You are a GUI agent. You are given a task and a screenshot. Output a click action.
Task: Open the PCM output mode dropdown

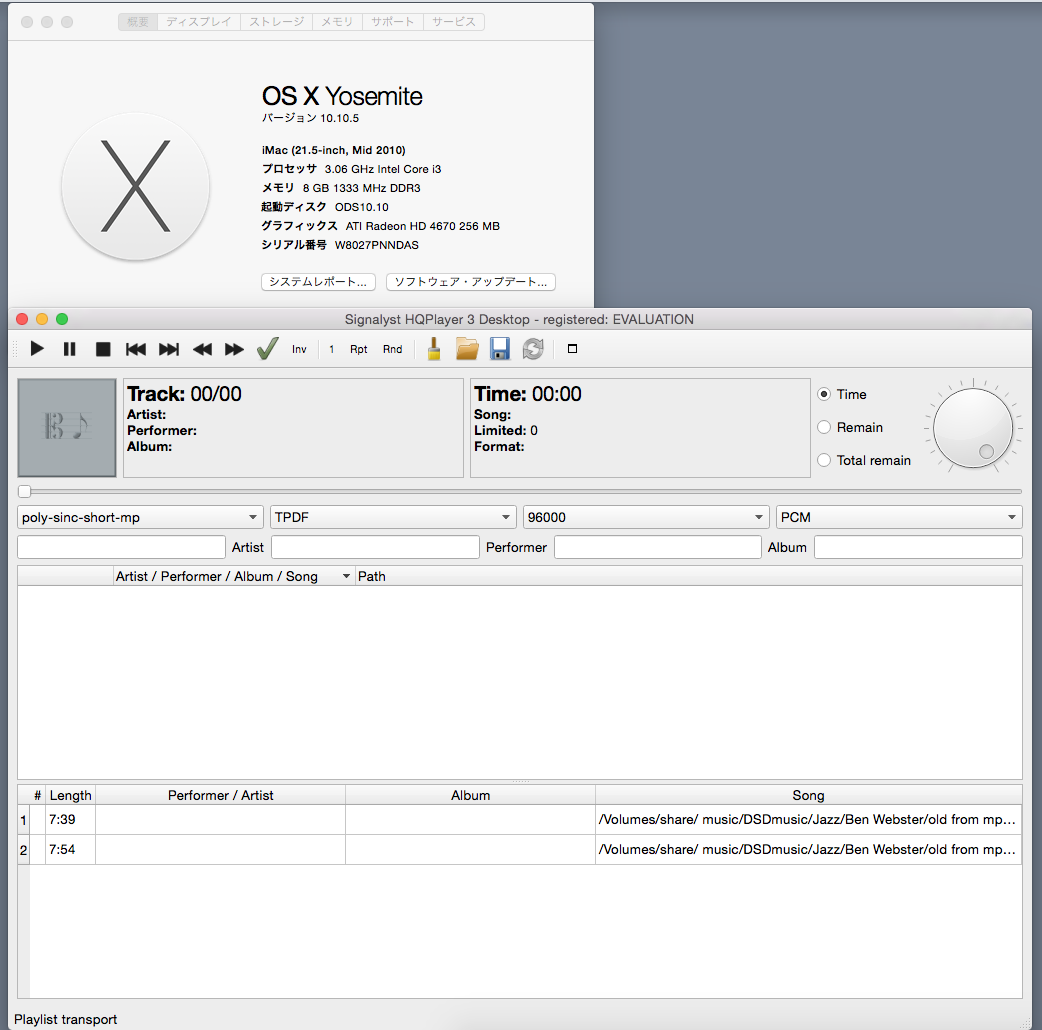(899, 517)
